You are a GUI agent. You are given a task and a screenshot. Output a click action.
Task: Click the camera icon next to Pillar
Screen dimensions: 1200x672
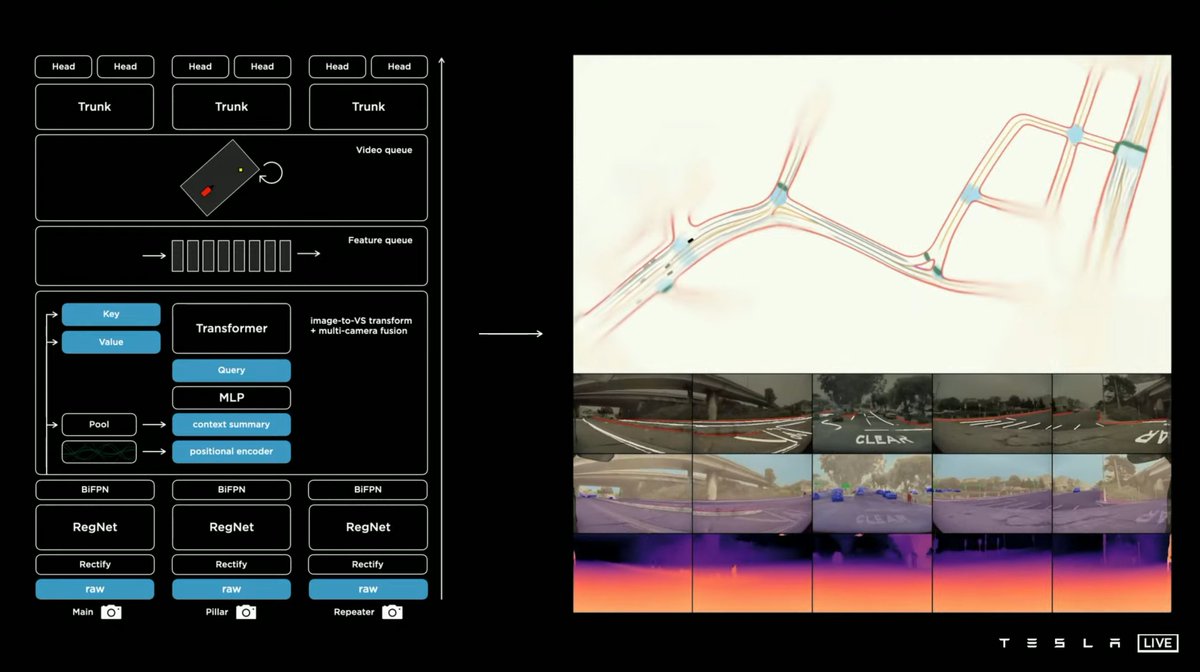[x=246, y=612]
